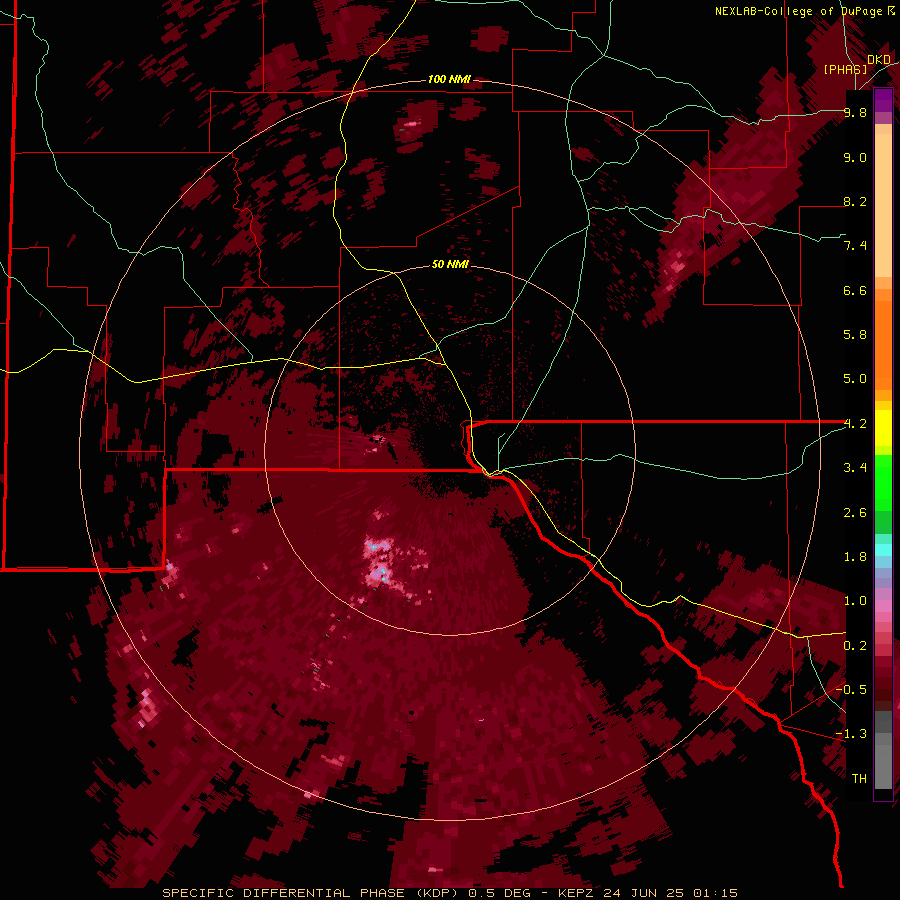Image resolution: width=900 pixels, height=900 pixels.
Task: Click the 01:15 timestamp in the caption
Action: pyautogui.click(x=715, y=893)
